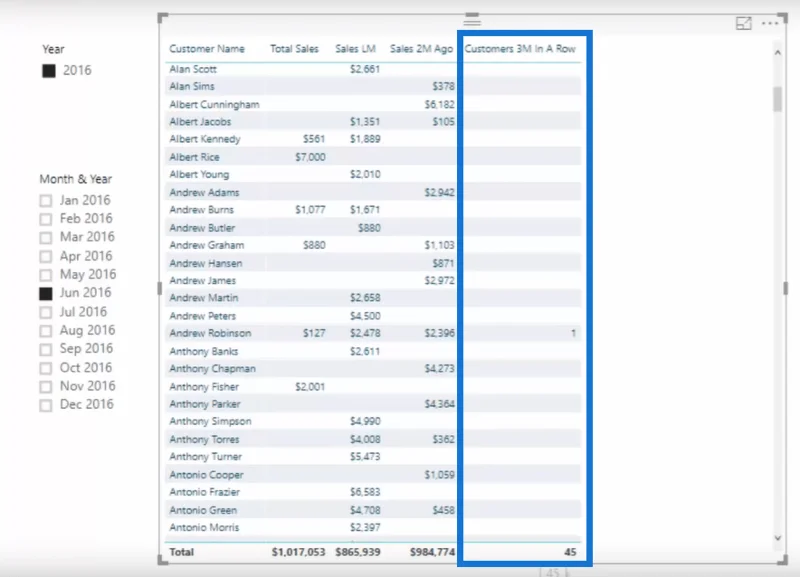Click the vertical scrollbar thumb
This screenshot has width=800, height=577.
(778, 99)
